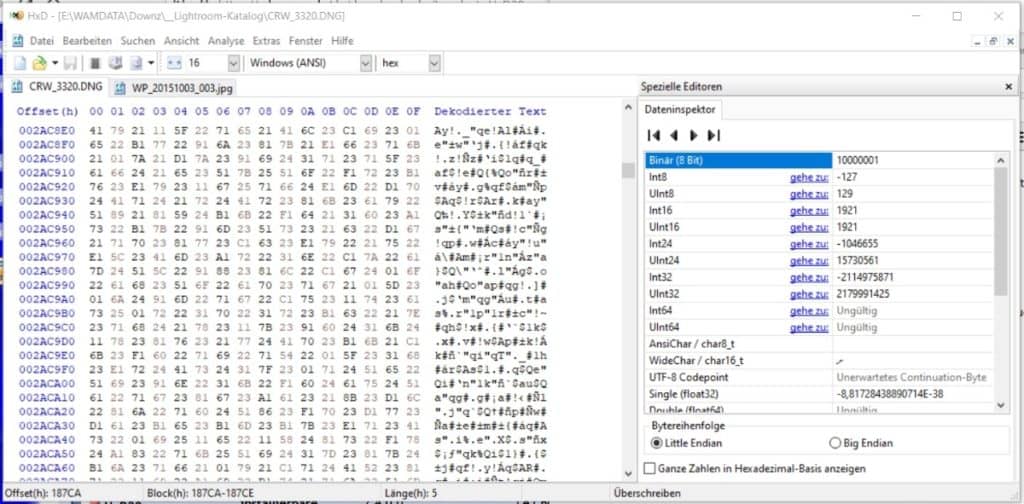Image resolution: width=1024 pixels, height=504 pixels.
Task: Restore the document window via MDI restore button
Action: click(993, 41)
